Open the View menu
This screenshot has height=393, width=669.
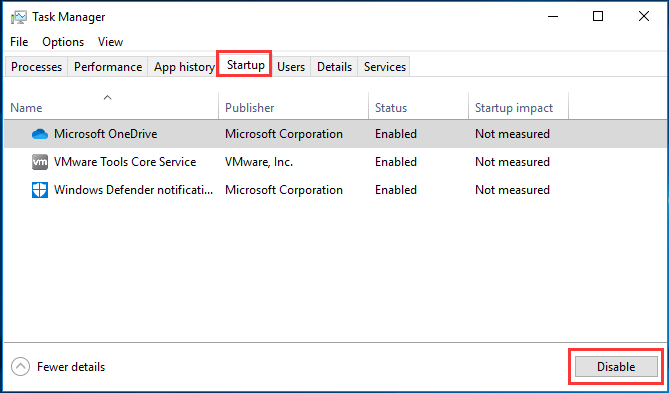point(111,42)
